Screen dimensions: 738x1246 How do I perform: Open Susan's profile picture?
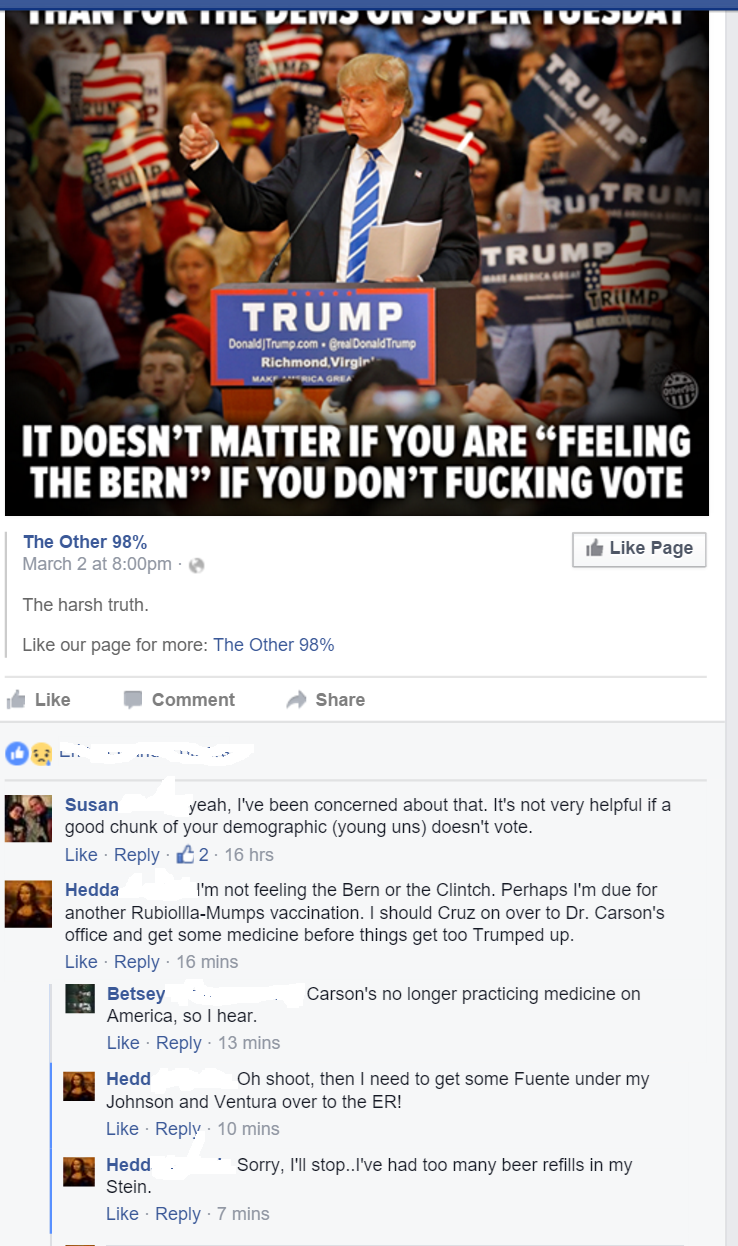point(28,818)
